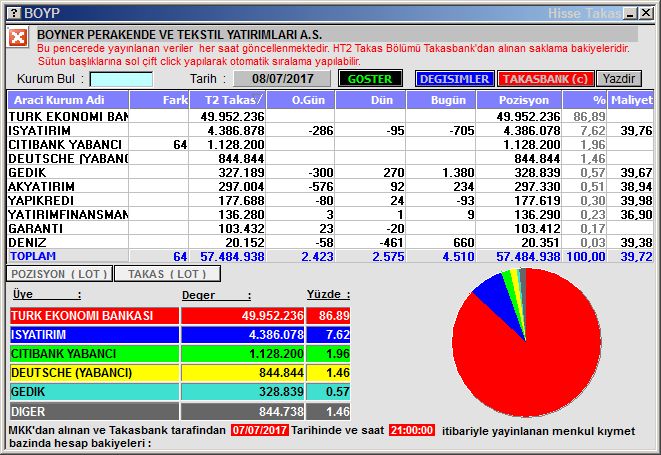661x455 pixels.
Task: Click the TOPLAM total row label
Action: [x=33, y=256]
